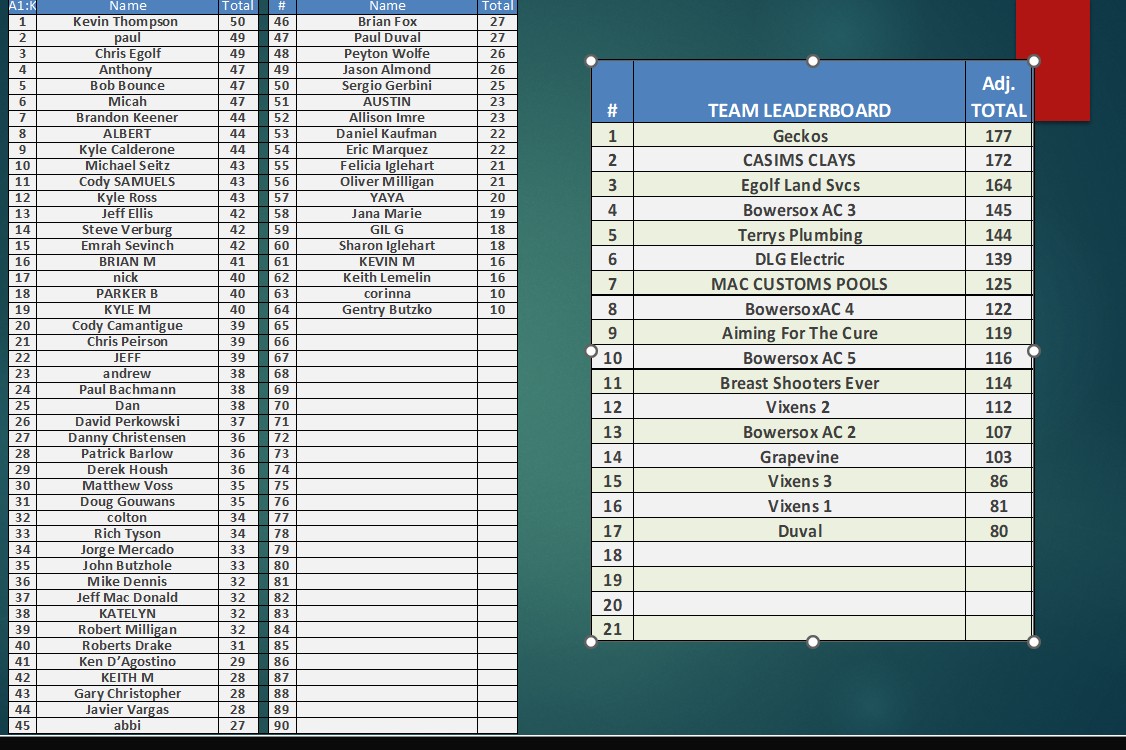
Task: Click the left-middle resize handle of leaderboard
Action: click(x=591, y=351)
